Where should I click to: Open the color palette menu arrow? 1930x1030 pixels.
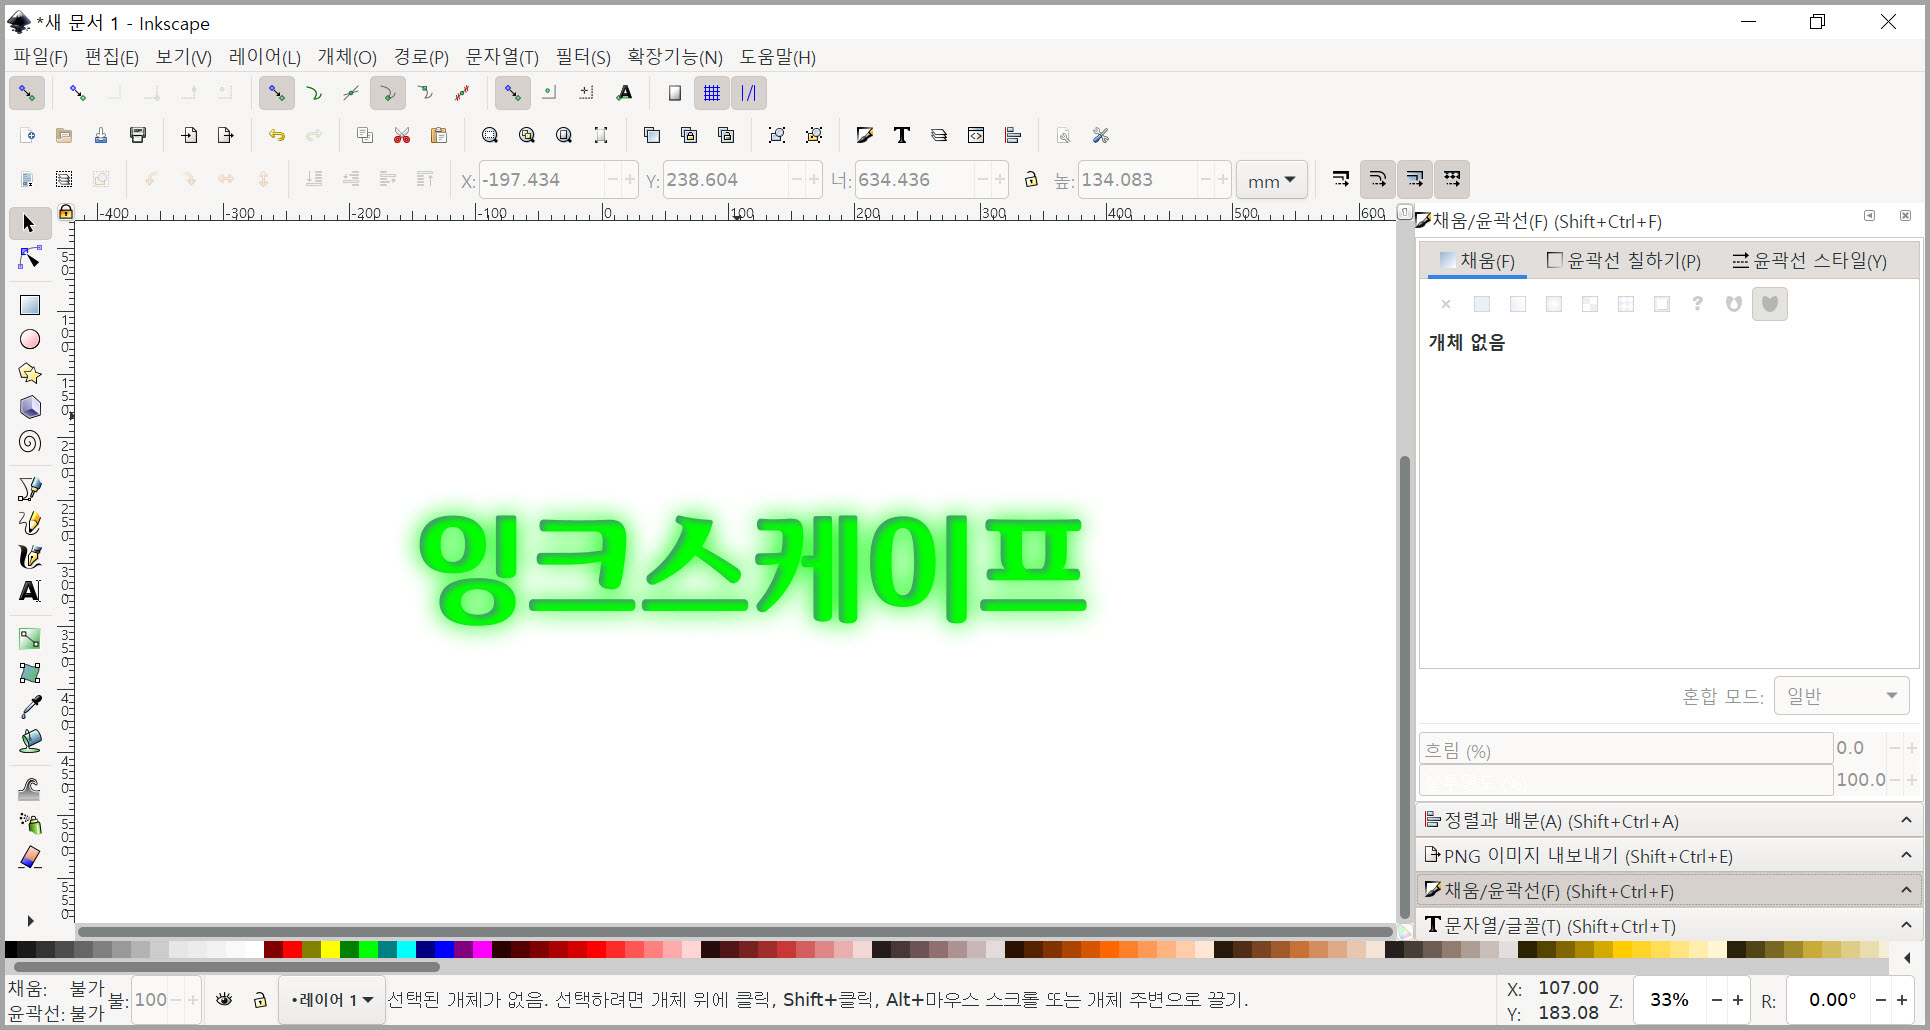point(1907,958)
